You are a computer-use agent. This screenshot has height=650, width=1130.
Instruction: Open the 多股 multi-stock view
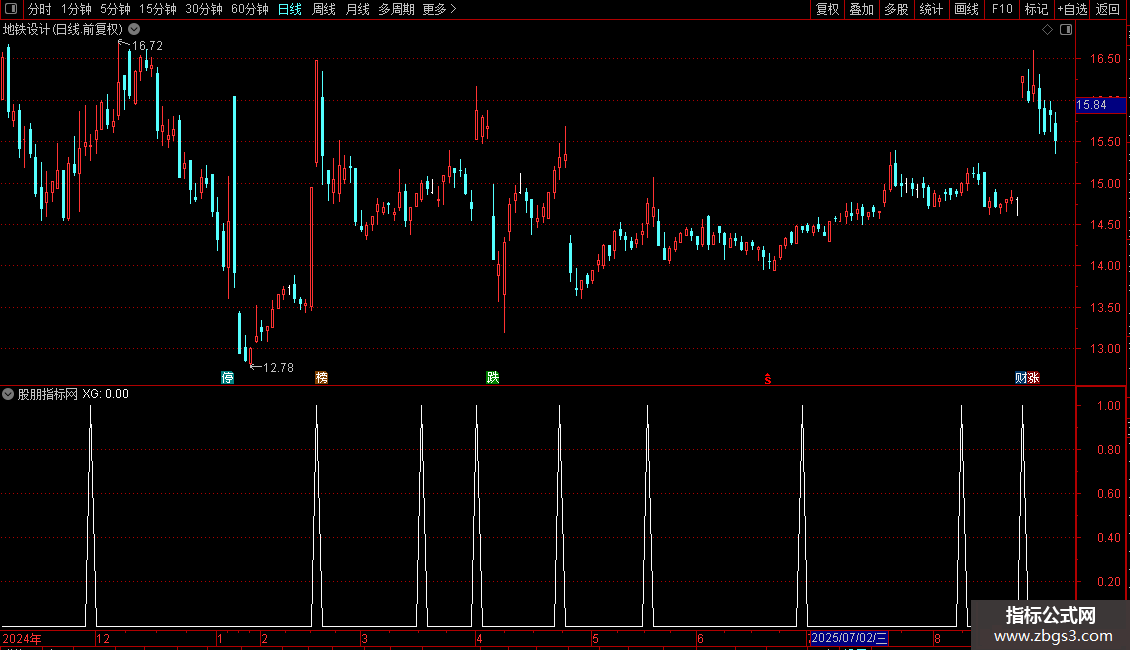[x=897, y=9]
